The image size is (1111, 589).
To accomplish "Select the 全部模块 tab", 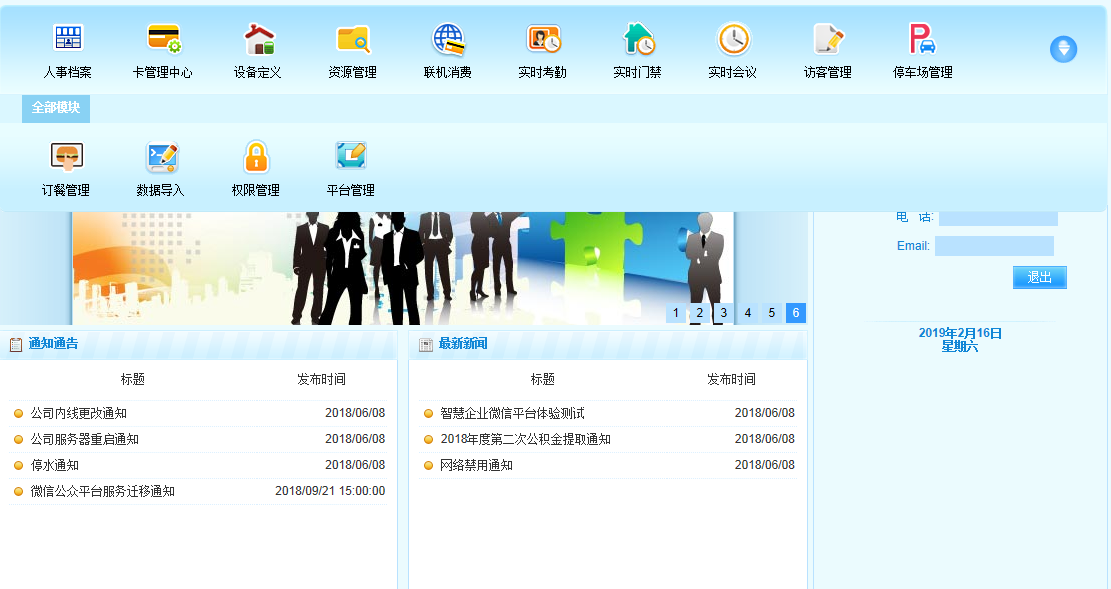I will click(56, 108).
